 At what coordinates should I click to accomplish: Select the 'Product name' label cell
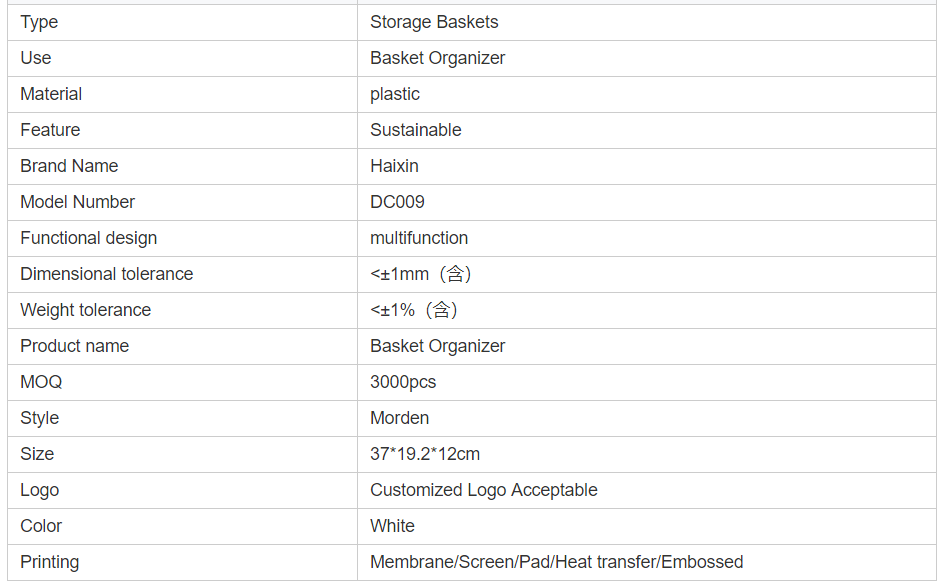[74, 346]
